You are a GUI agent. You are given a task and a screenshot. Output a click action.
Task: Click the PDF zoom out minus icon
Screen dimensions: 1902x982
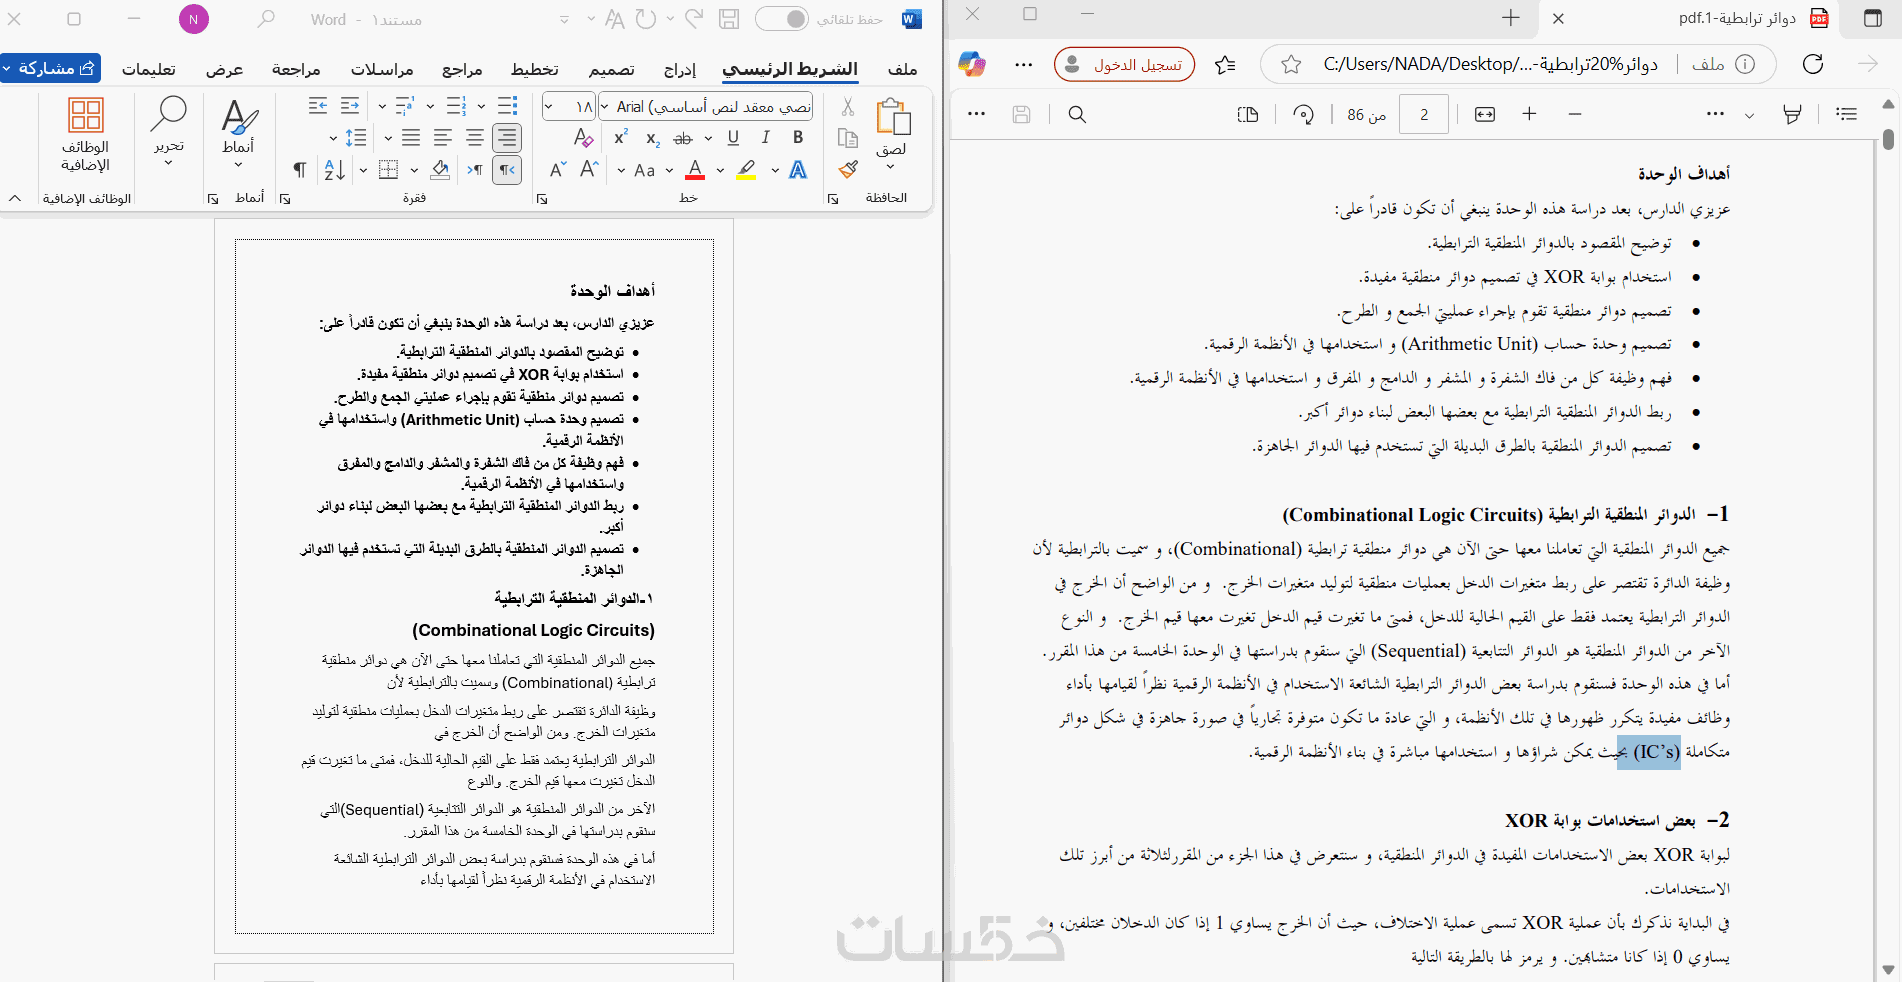point(1575,114)
